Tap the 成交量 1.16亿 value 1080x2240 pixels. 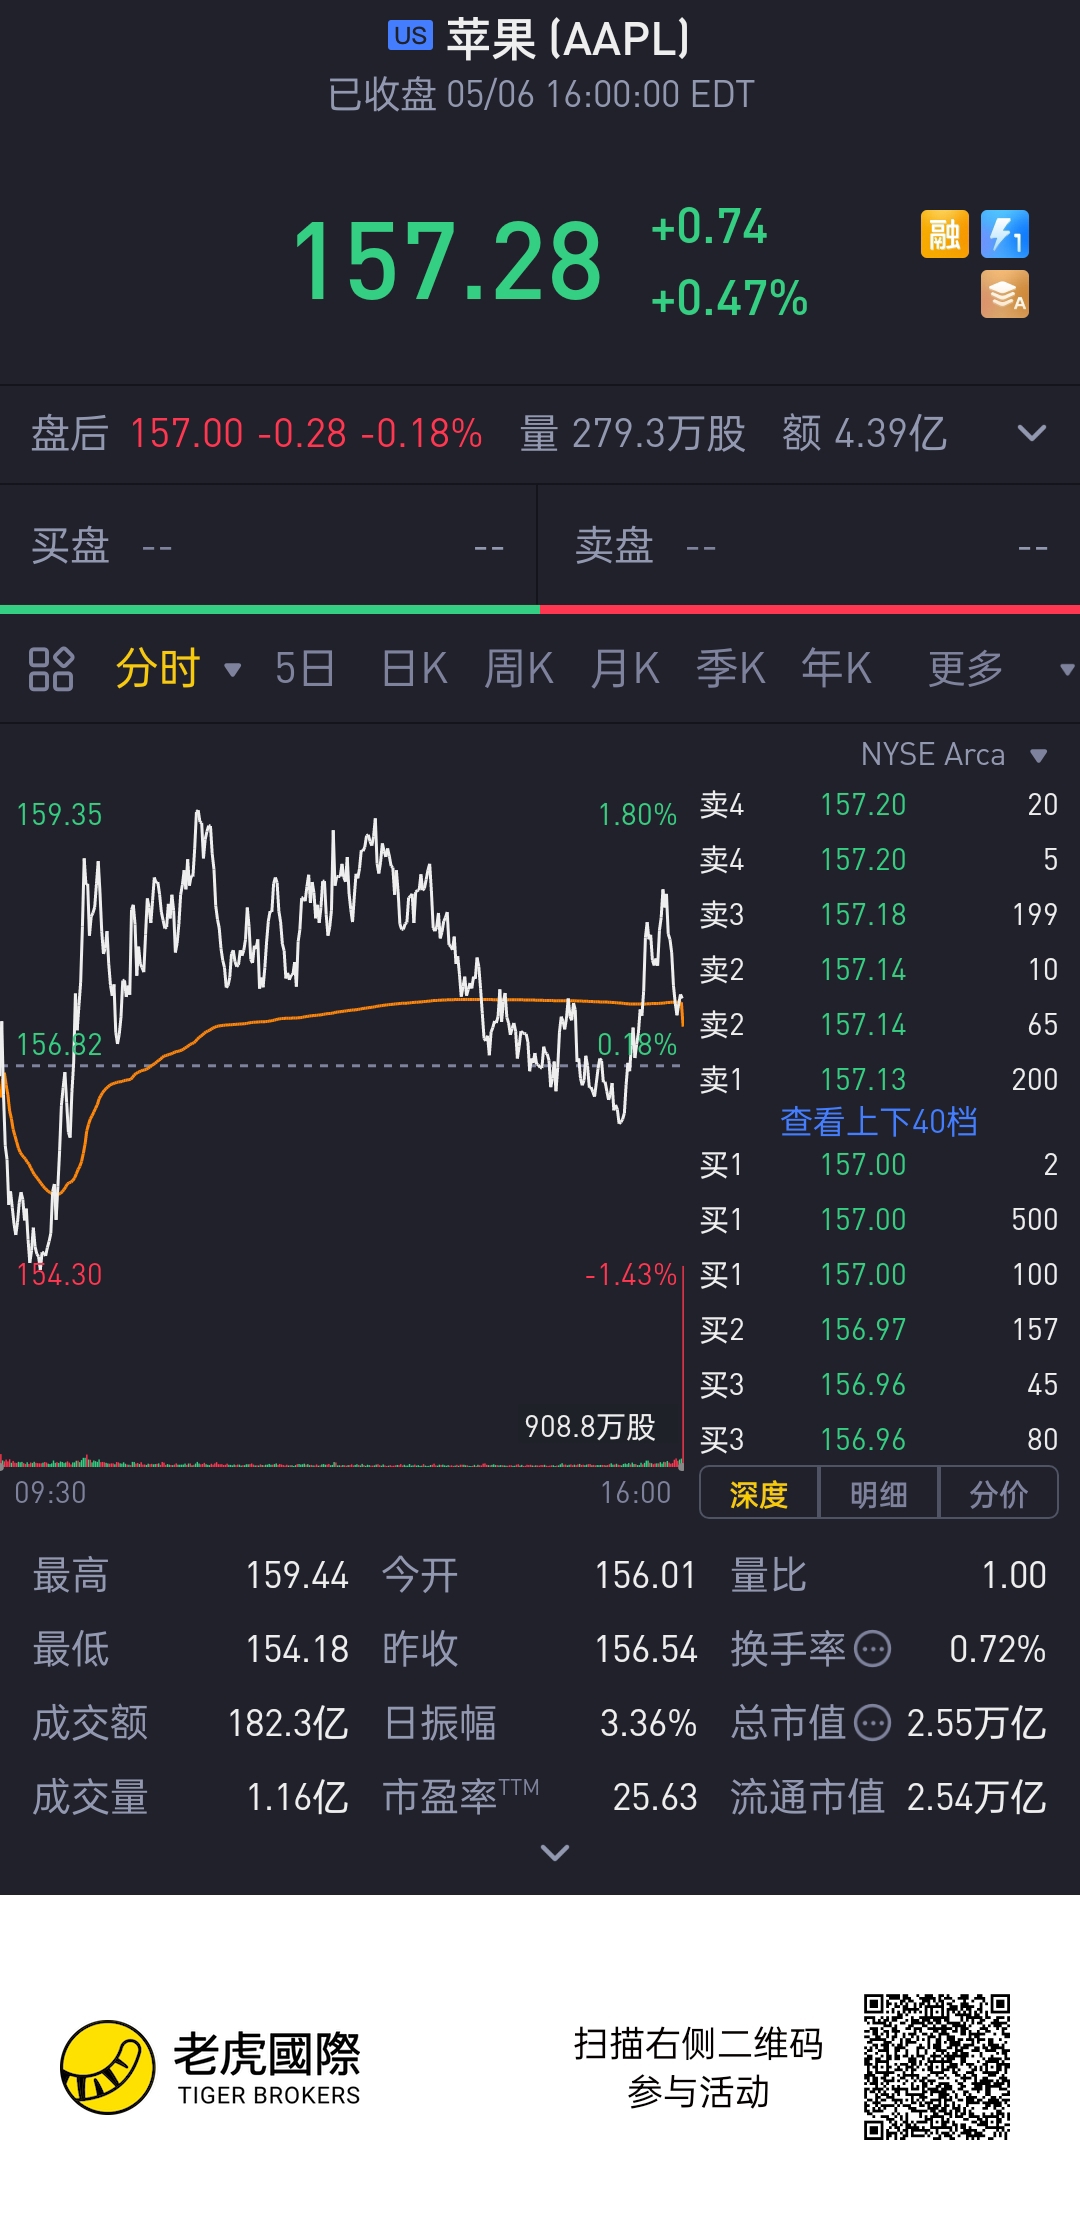(297, 1797)
